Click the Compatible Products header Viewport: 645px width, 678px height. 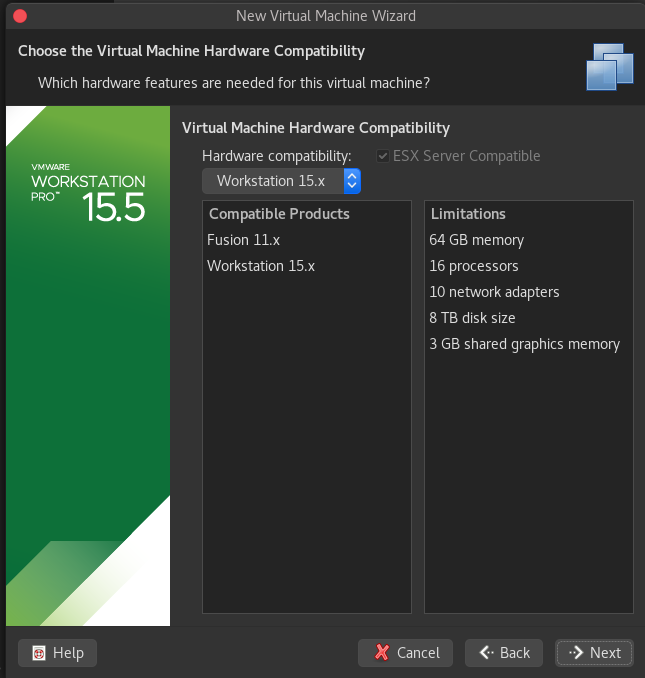[x=279, y=214]
